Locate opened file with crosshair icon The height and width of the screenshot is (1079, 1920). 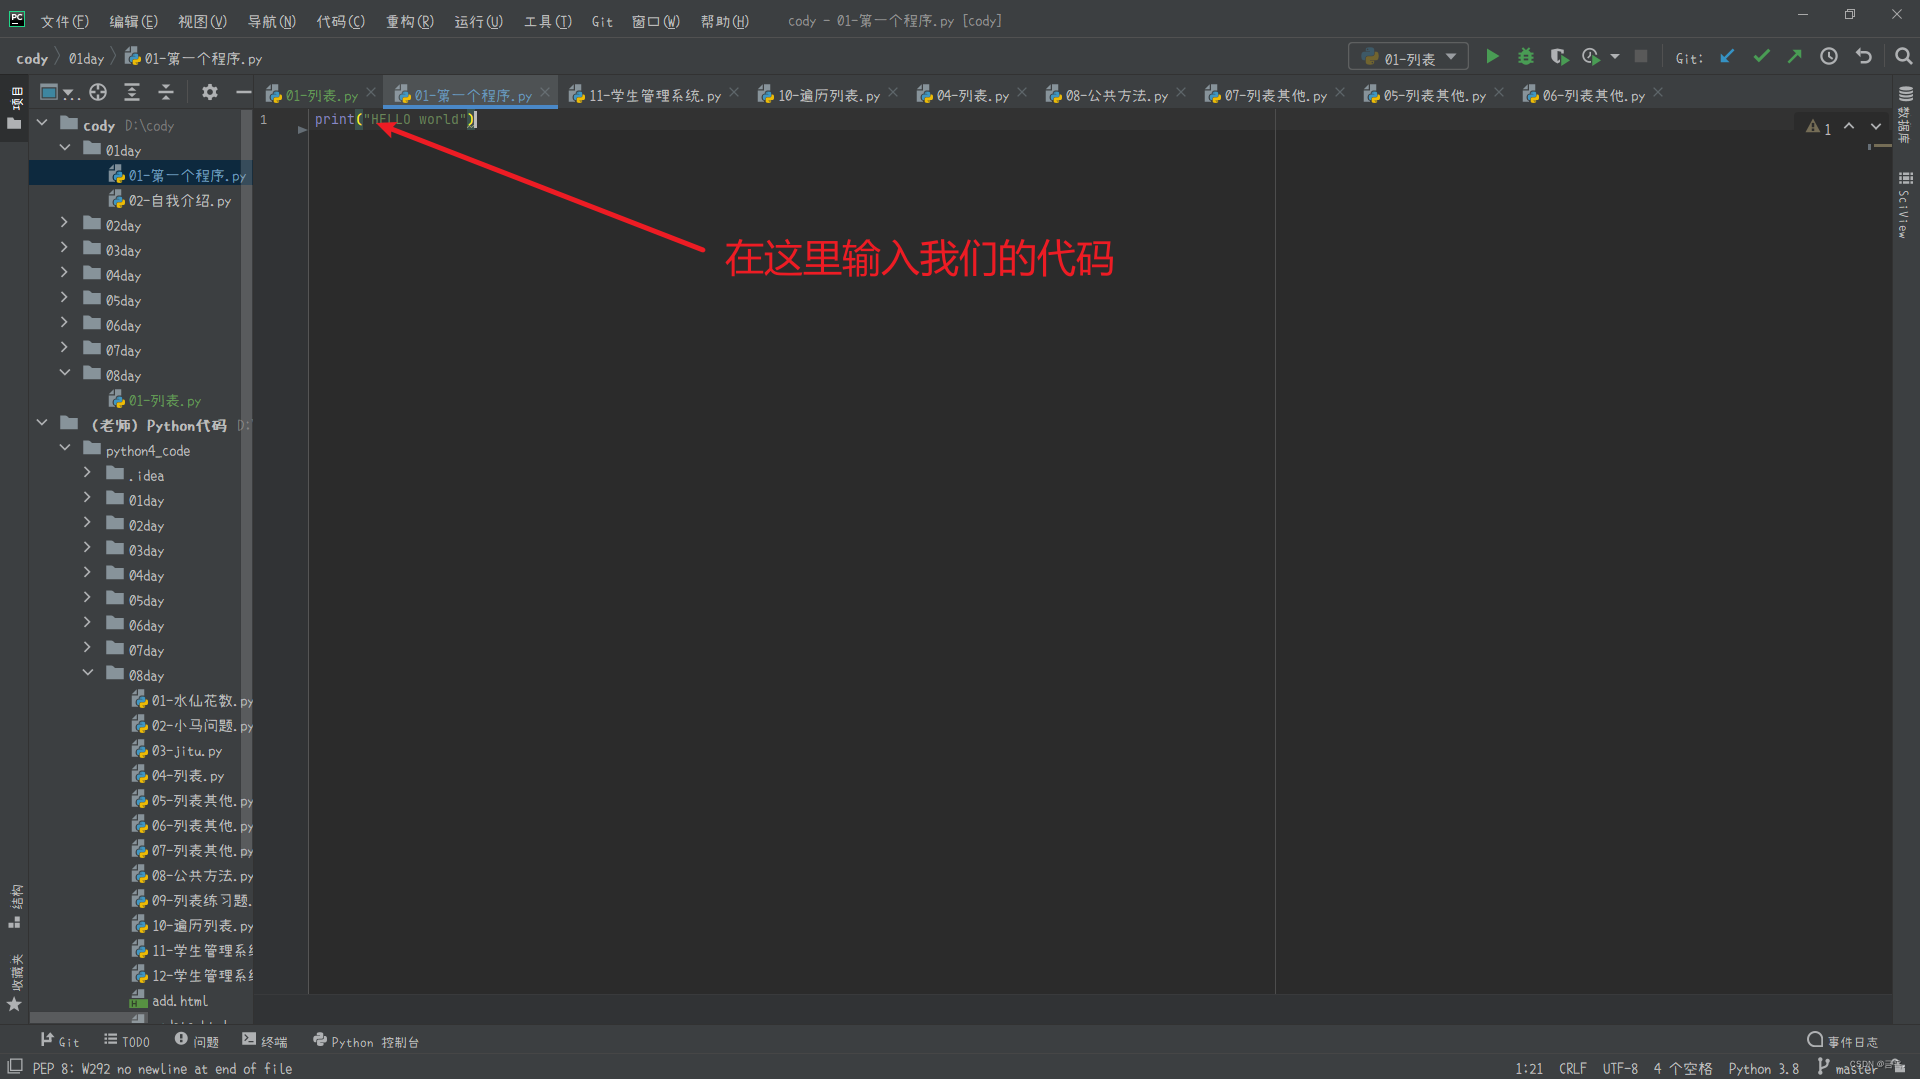click(x=98, y=92)
